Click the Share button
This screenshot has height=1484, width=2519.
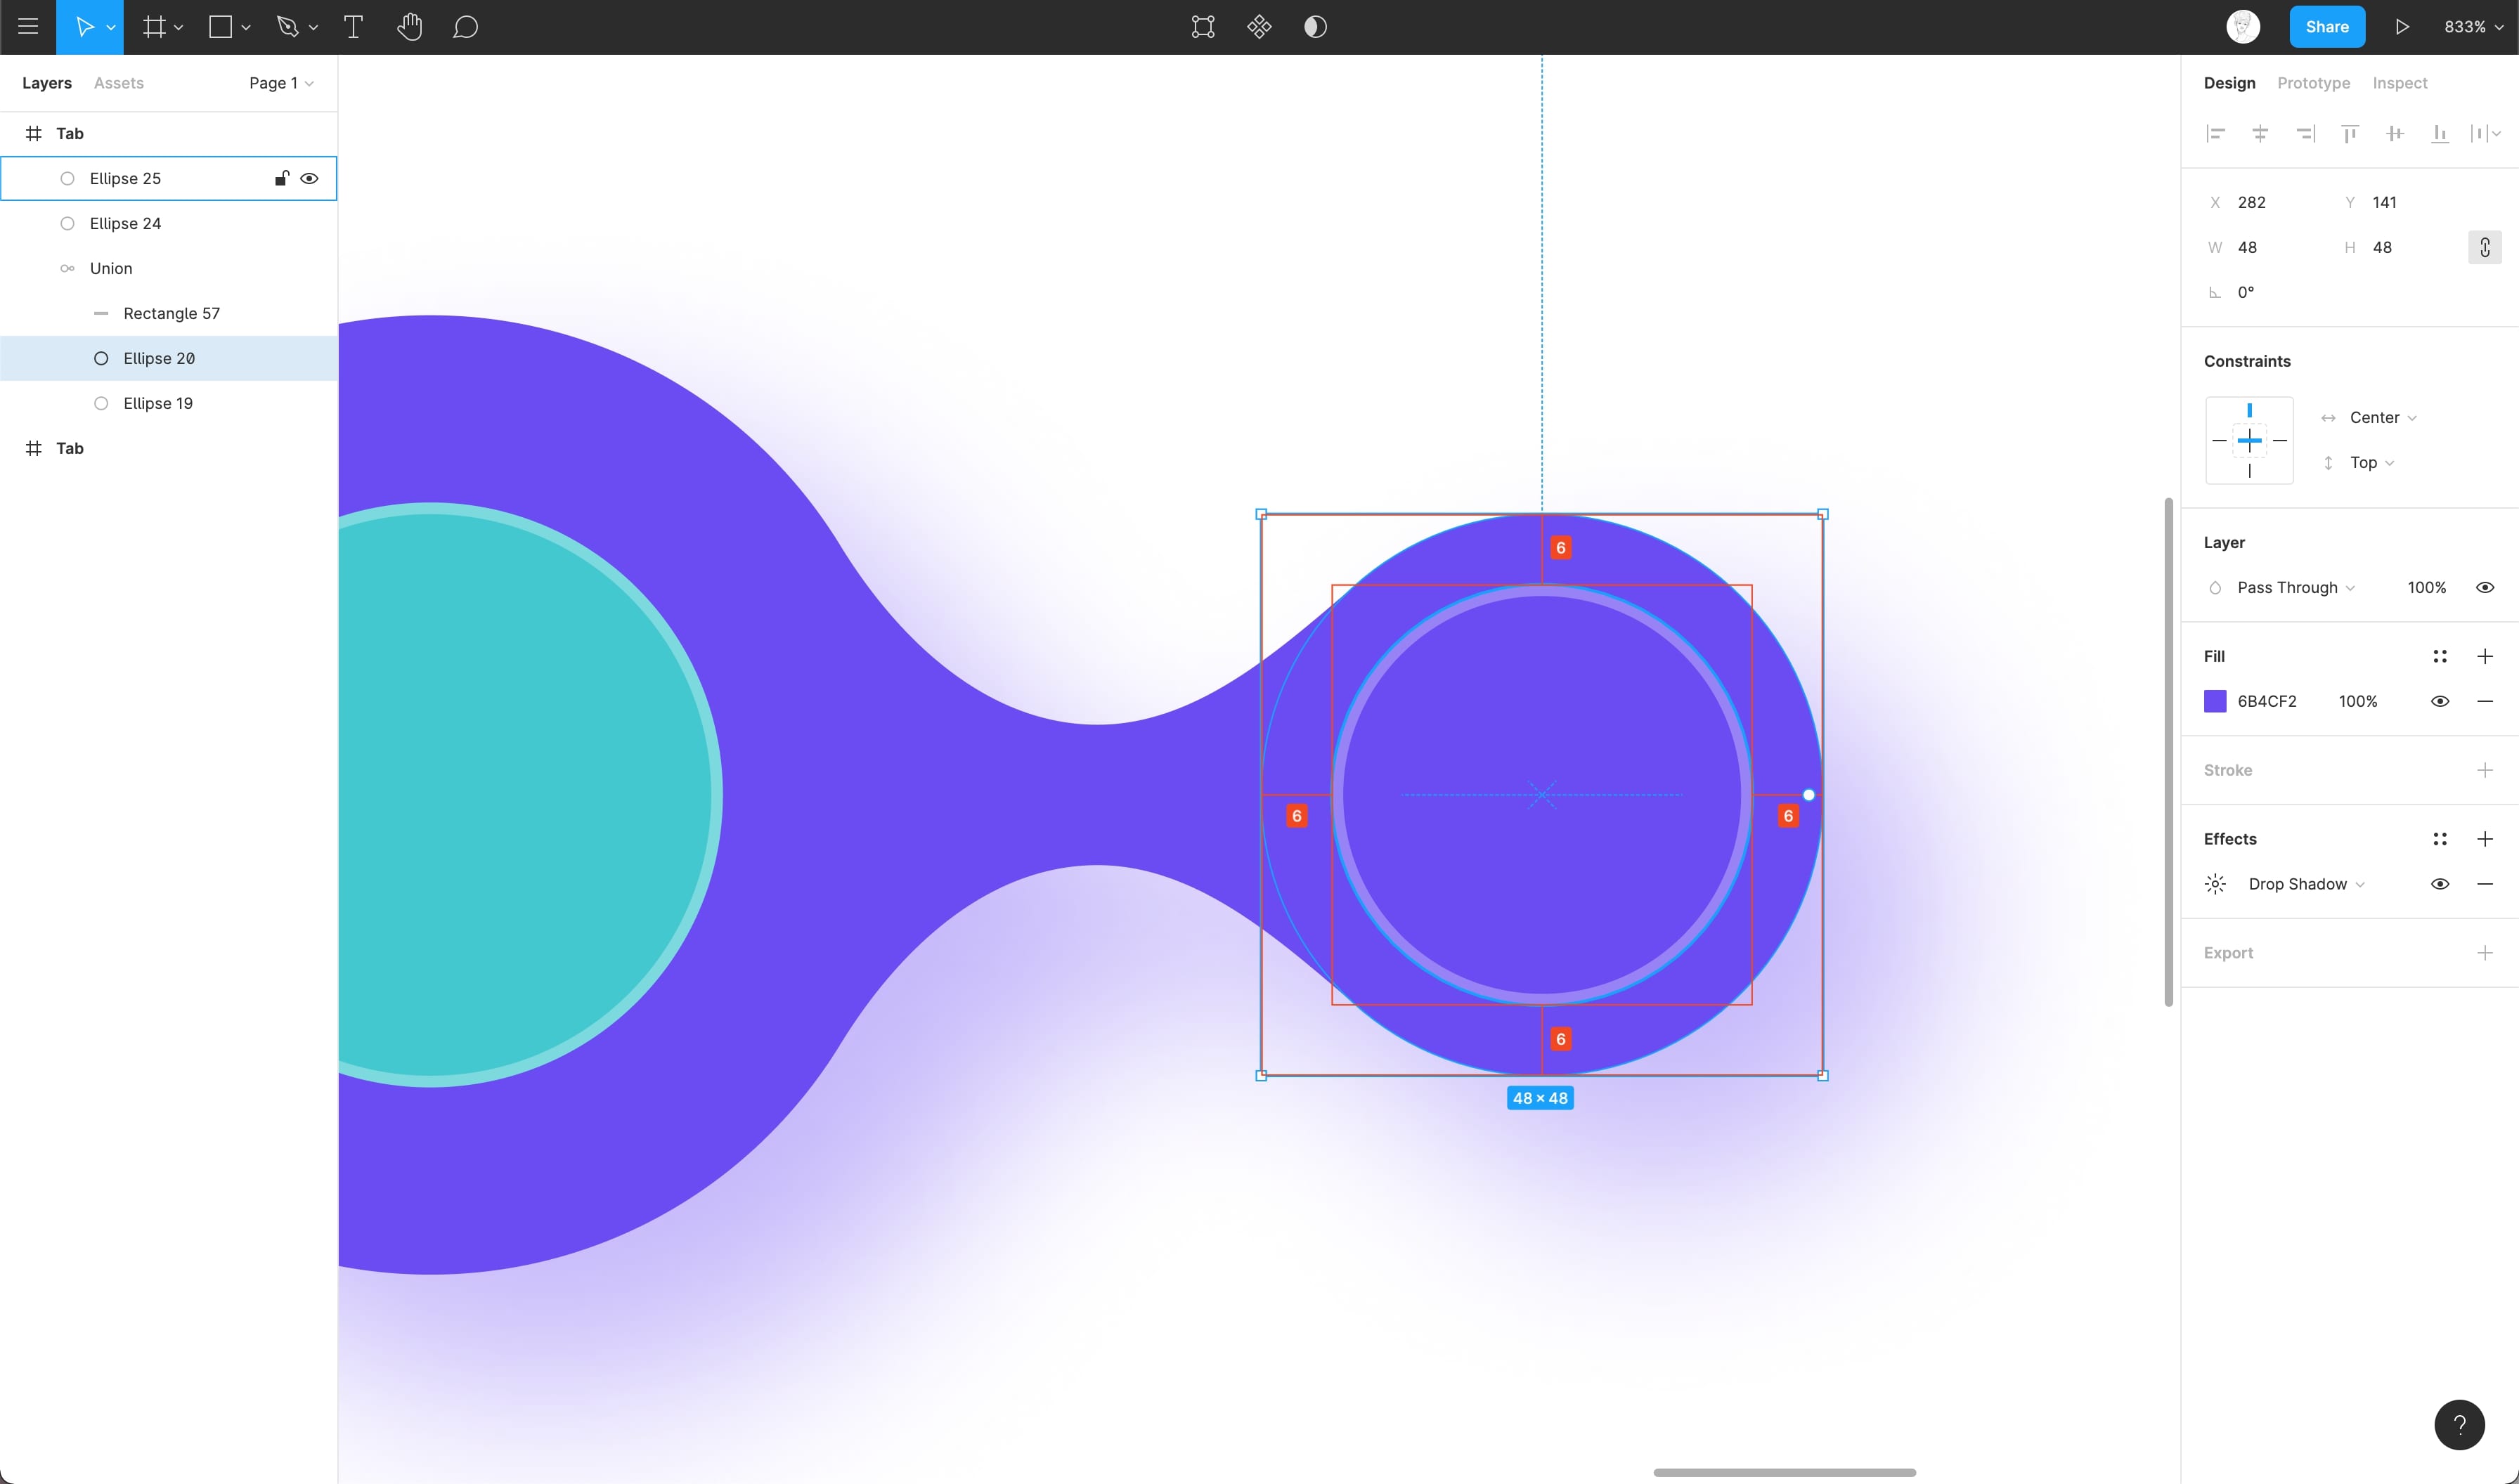tap(2326, 27)
